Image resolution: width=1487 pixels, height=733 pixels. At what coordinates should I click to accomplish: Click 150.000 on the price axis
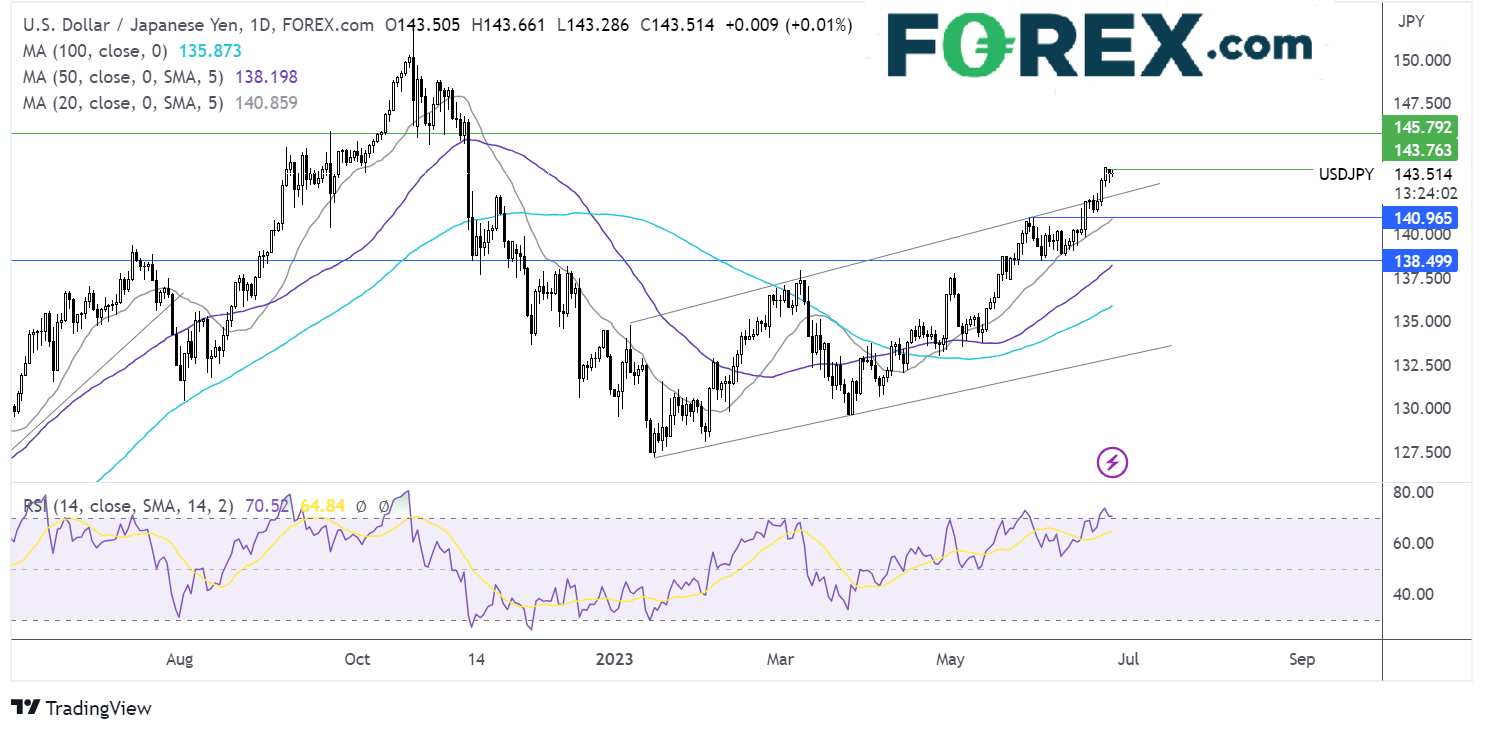[1423, 61]
